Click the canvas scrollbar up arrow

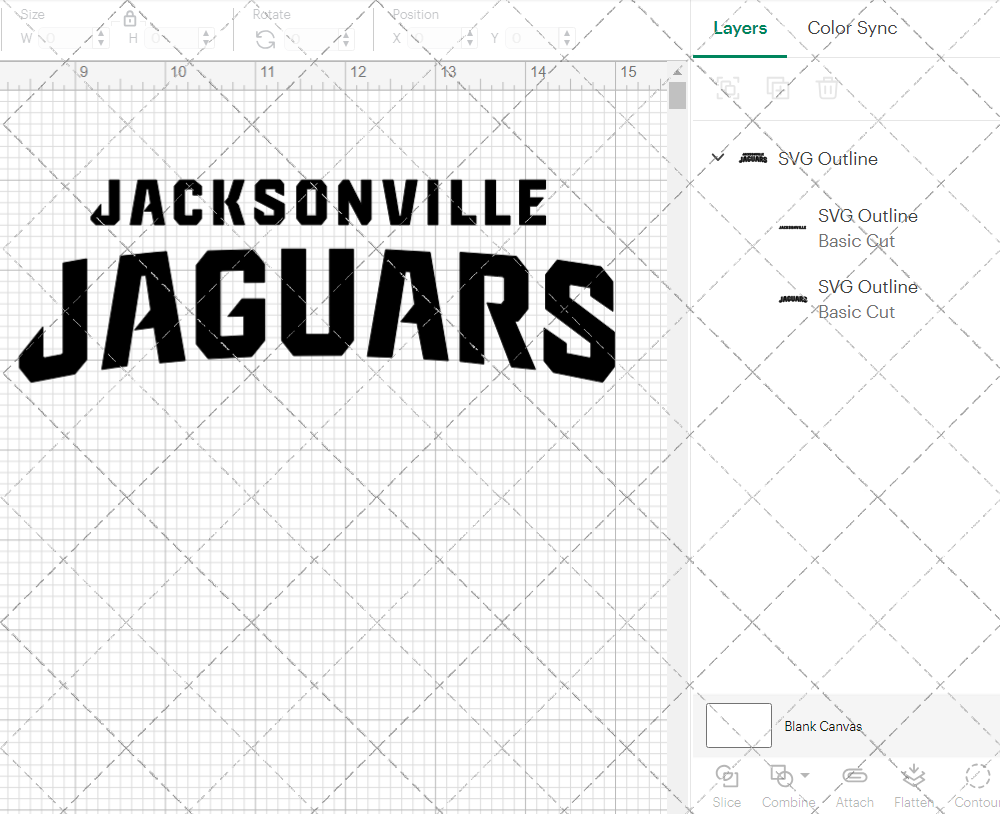[x=678, y=70]
